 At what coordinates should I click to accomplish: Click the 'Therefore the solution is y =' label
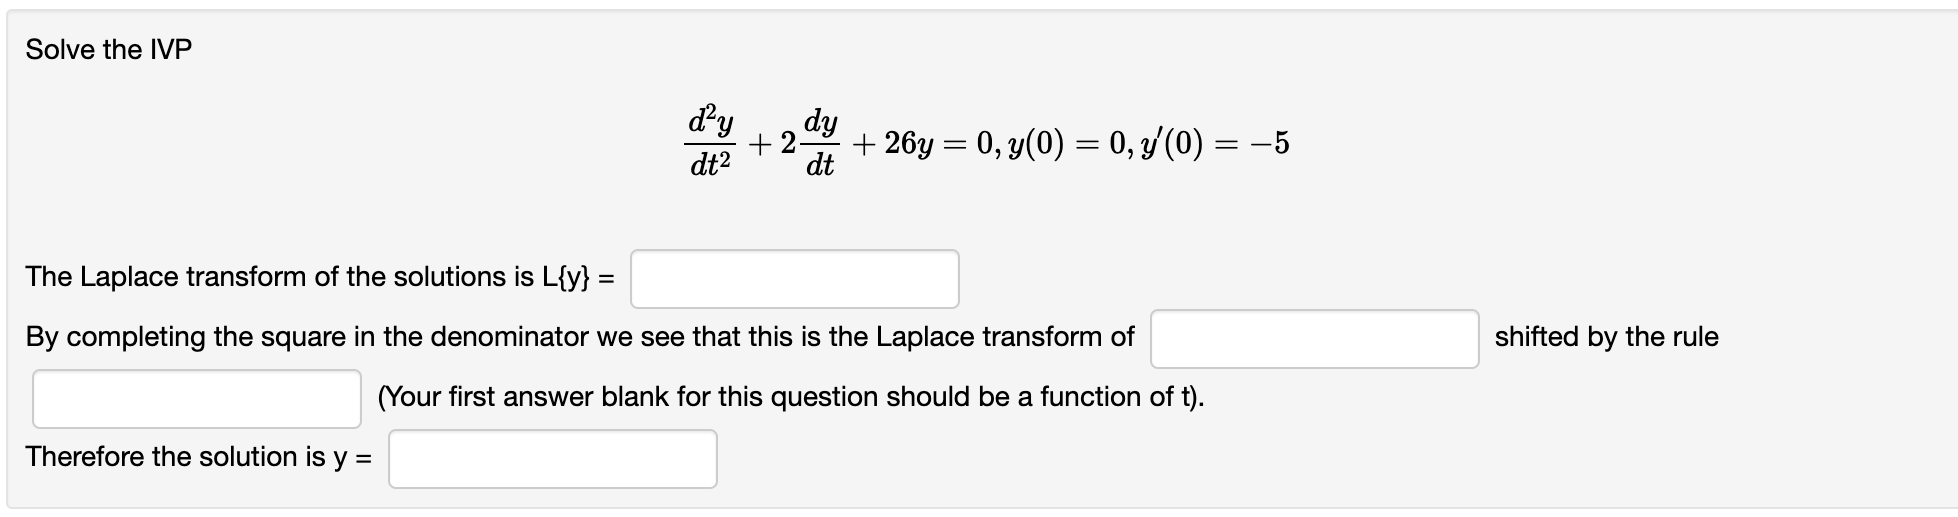click(x=199, y=457)
